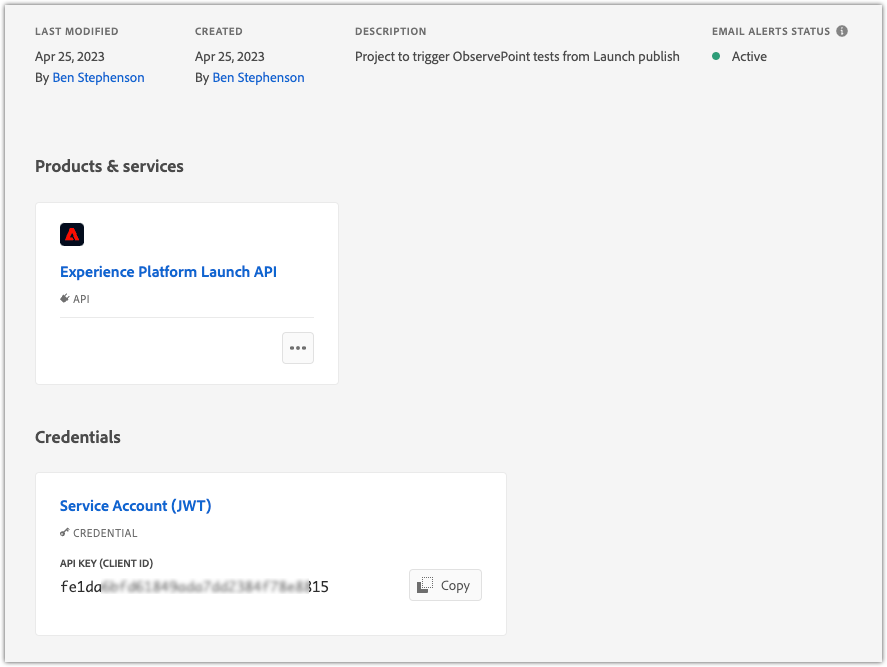Image resolution: width=887 pixels, height=667 pixels.
Task: Click the Active status text
Action: coord(749,57)
